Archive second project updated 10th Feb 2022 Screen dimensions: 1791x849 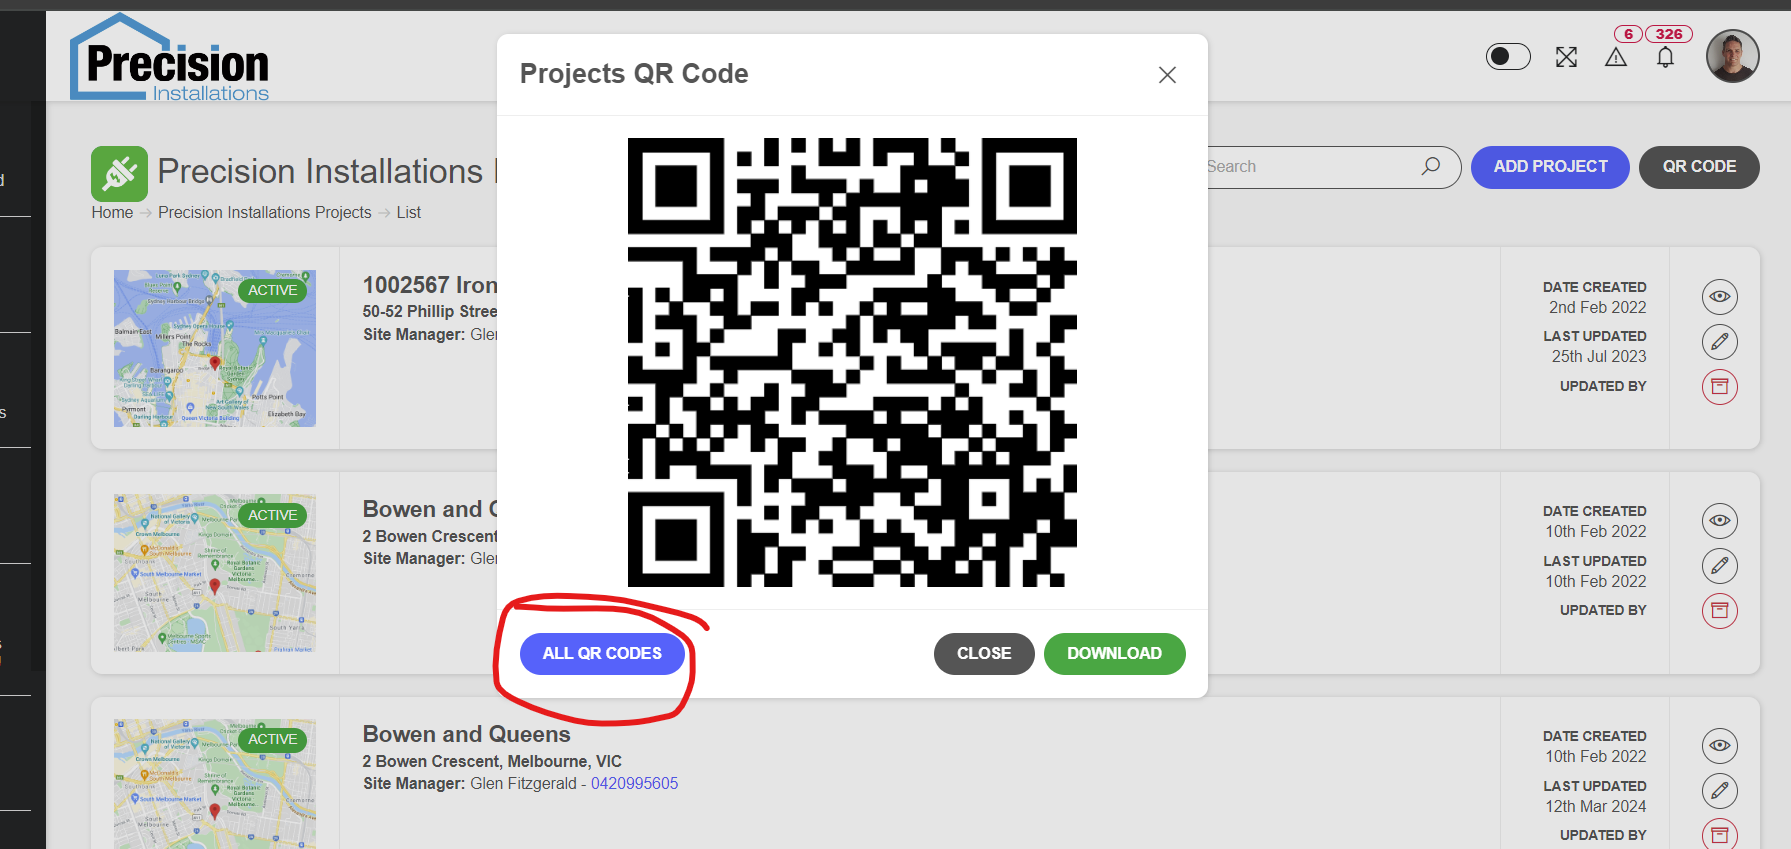coord(1720,610)
